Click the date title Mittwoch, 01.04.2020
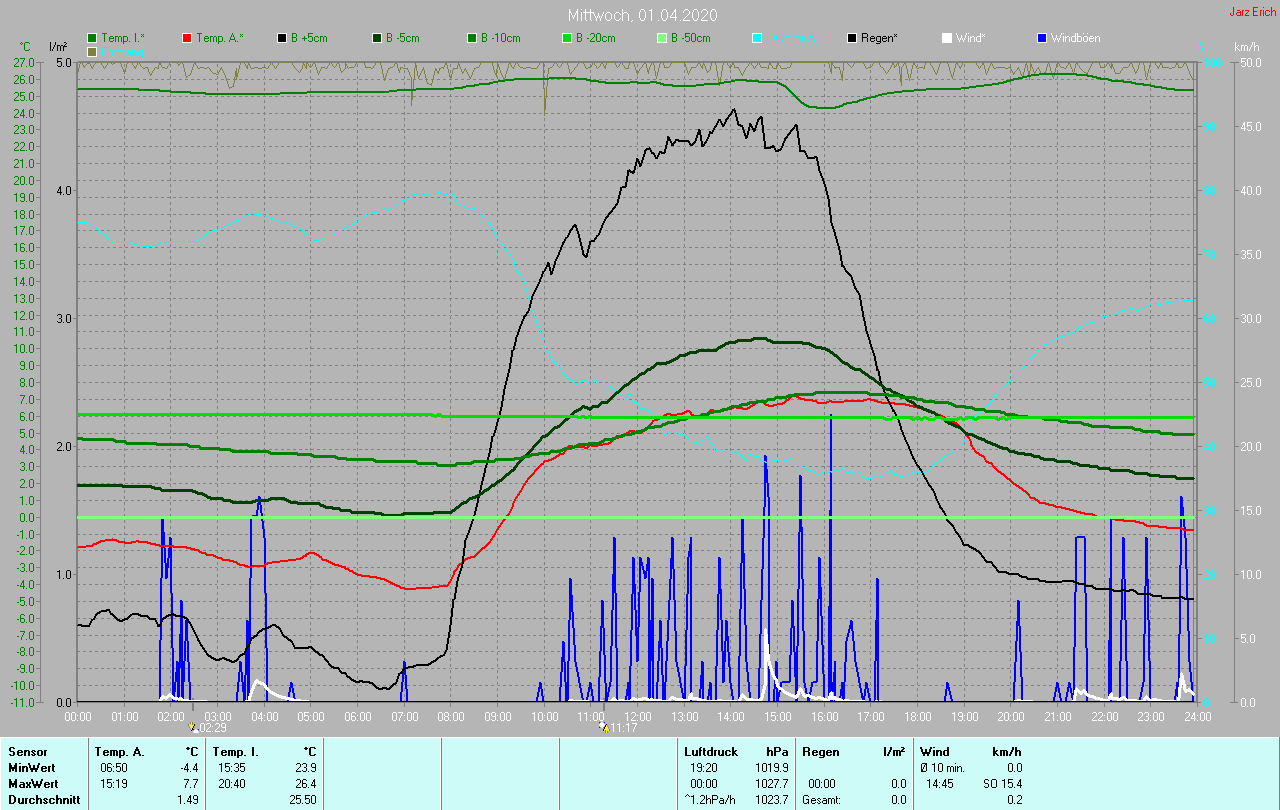The width and height of the screenshot is (1280, 810). (x=641, y=15)
